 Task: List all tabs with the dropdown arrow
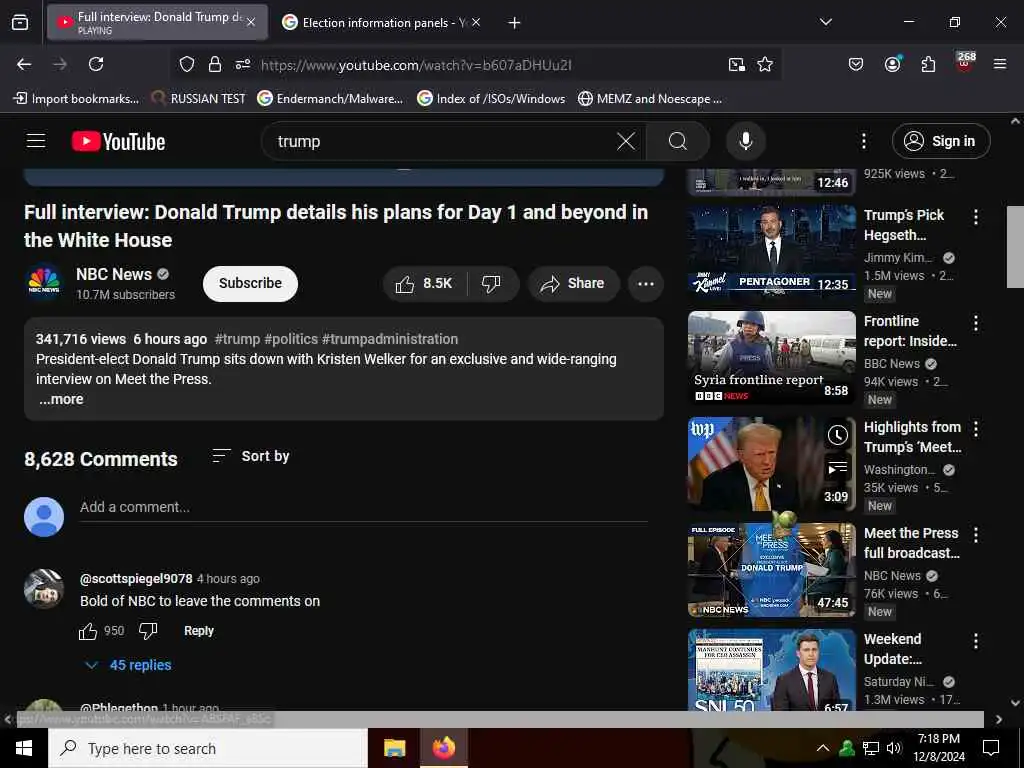825,22
